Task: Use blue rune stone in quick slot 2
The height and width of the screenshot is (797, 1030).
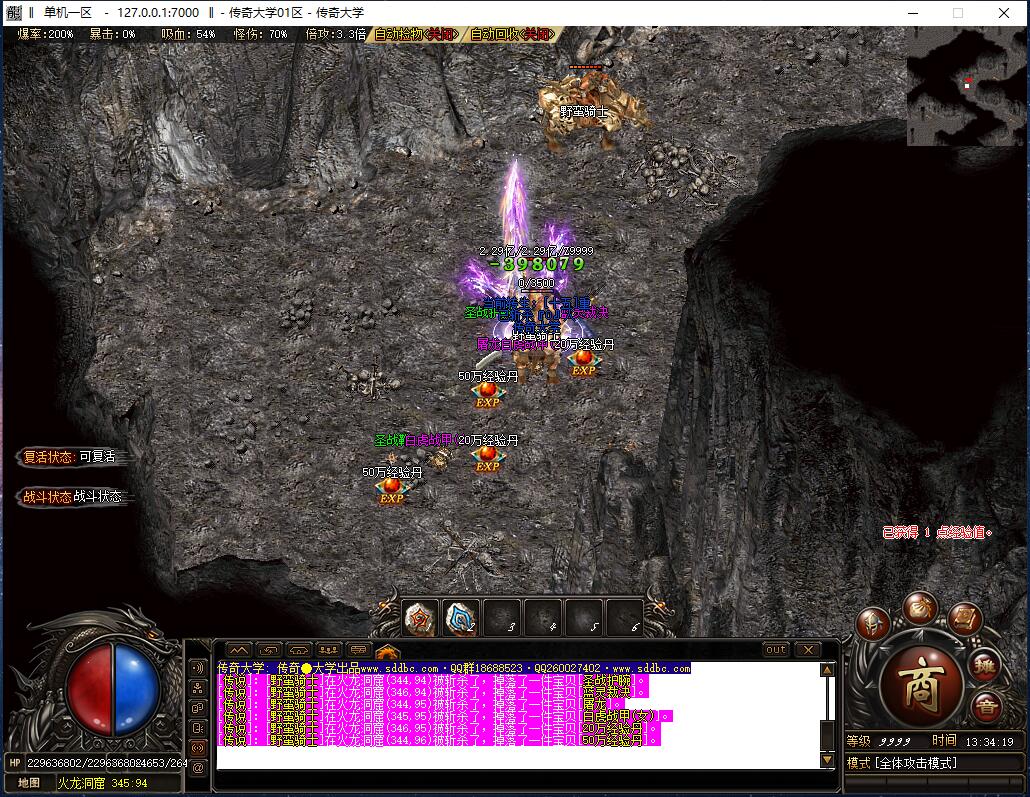Action: [x=460, y=618]
